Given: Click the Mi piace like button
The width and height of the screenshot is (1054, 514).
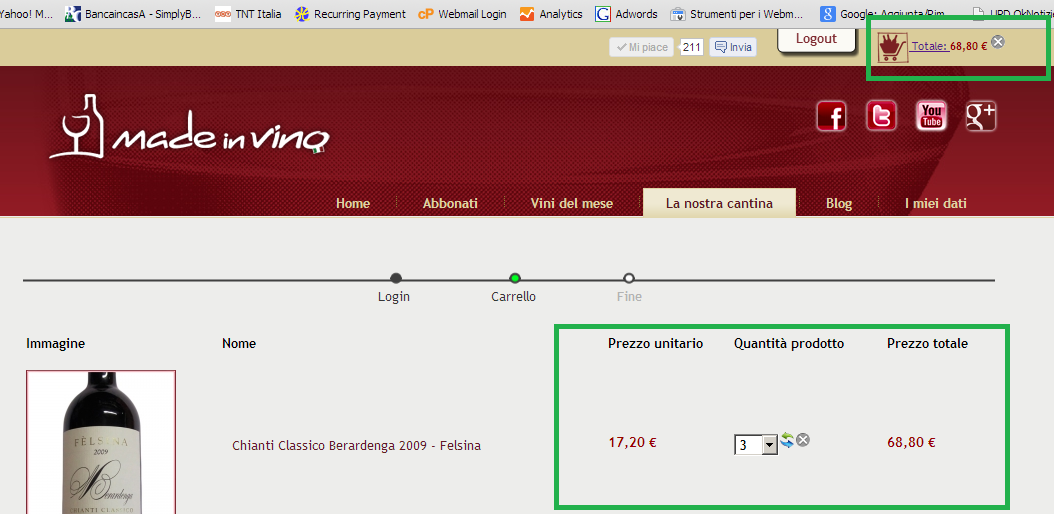Looking at the screenshot, I should (x=641, y=47).
